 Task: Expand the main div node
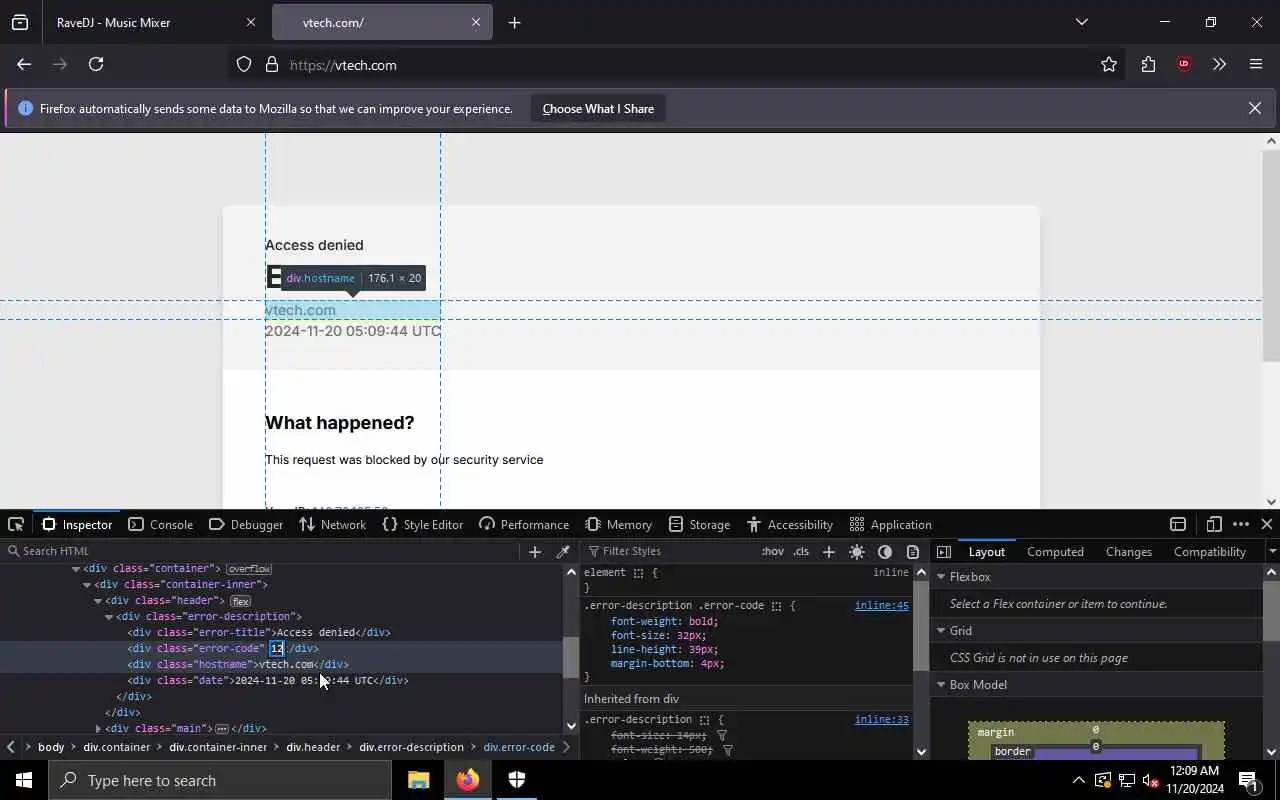(x=98, y=729)
